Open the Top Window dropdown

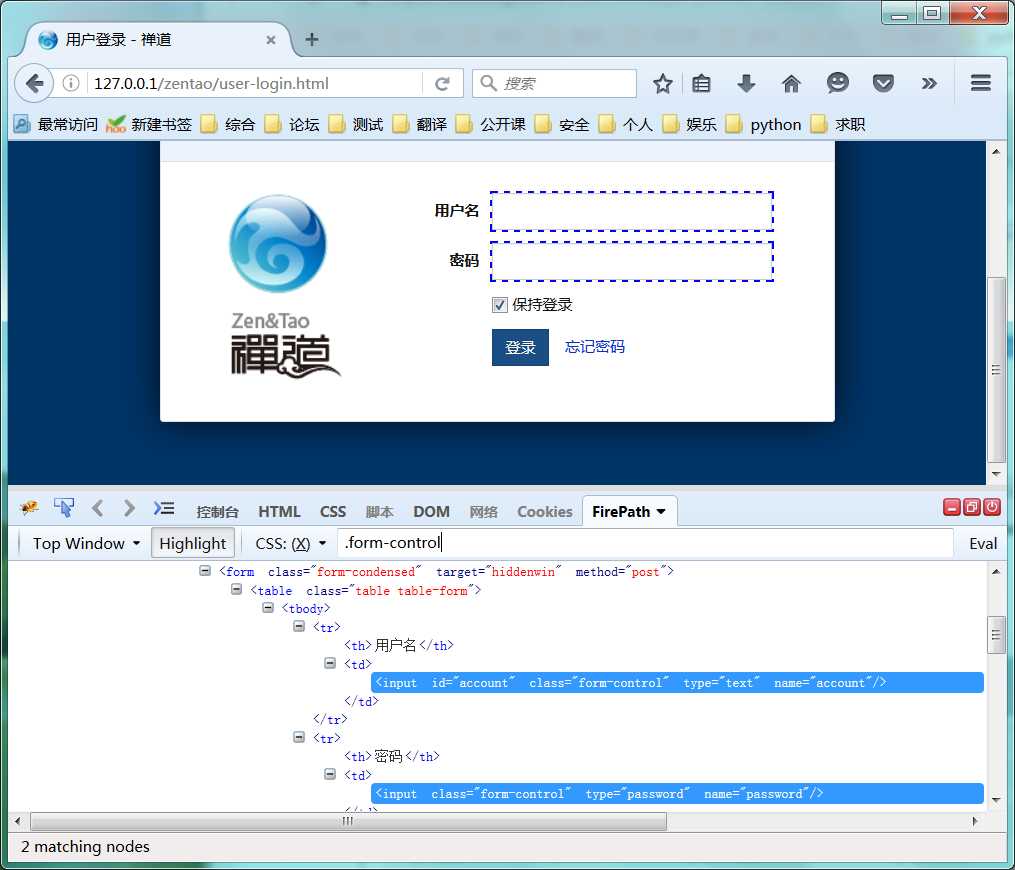click(x=87, y=543)
